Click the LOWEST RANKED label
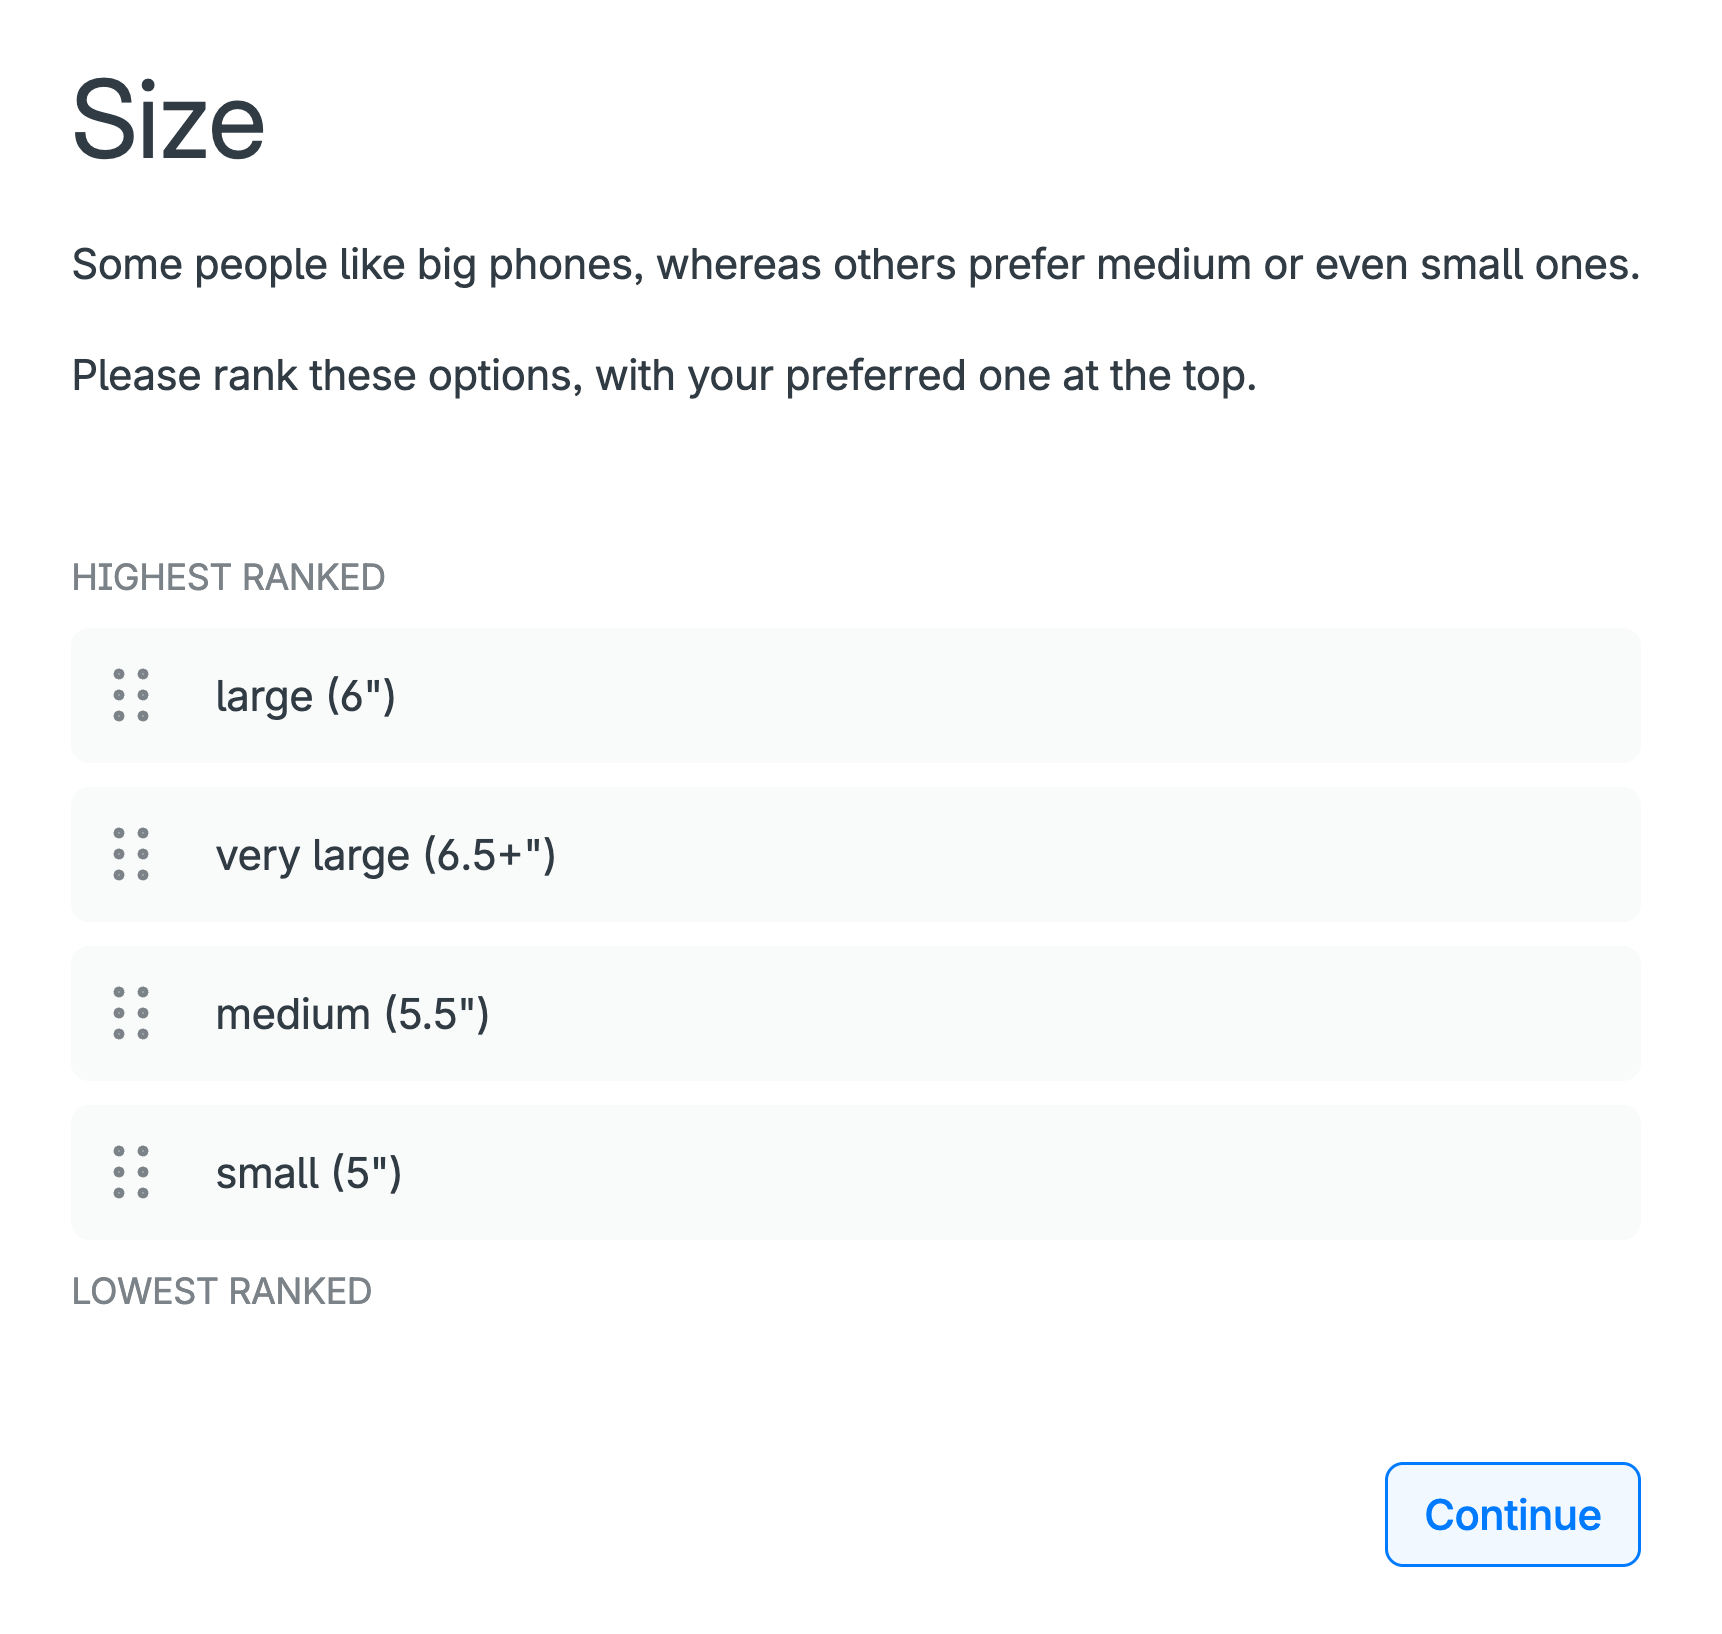Screen dimensions: 1722x1634 (221, 1290)
